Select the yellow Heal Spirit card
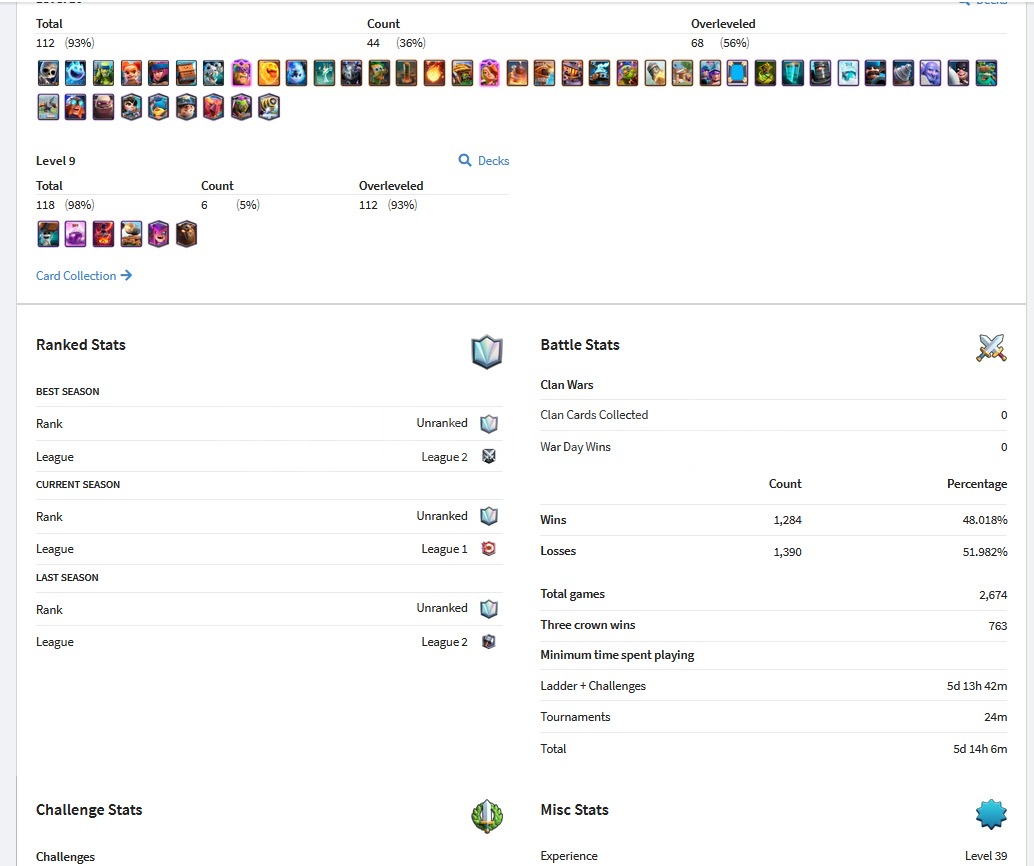 point(269,73)
